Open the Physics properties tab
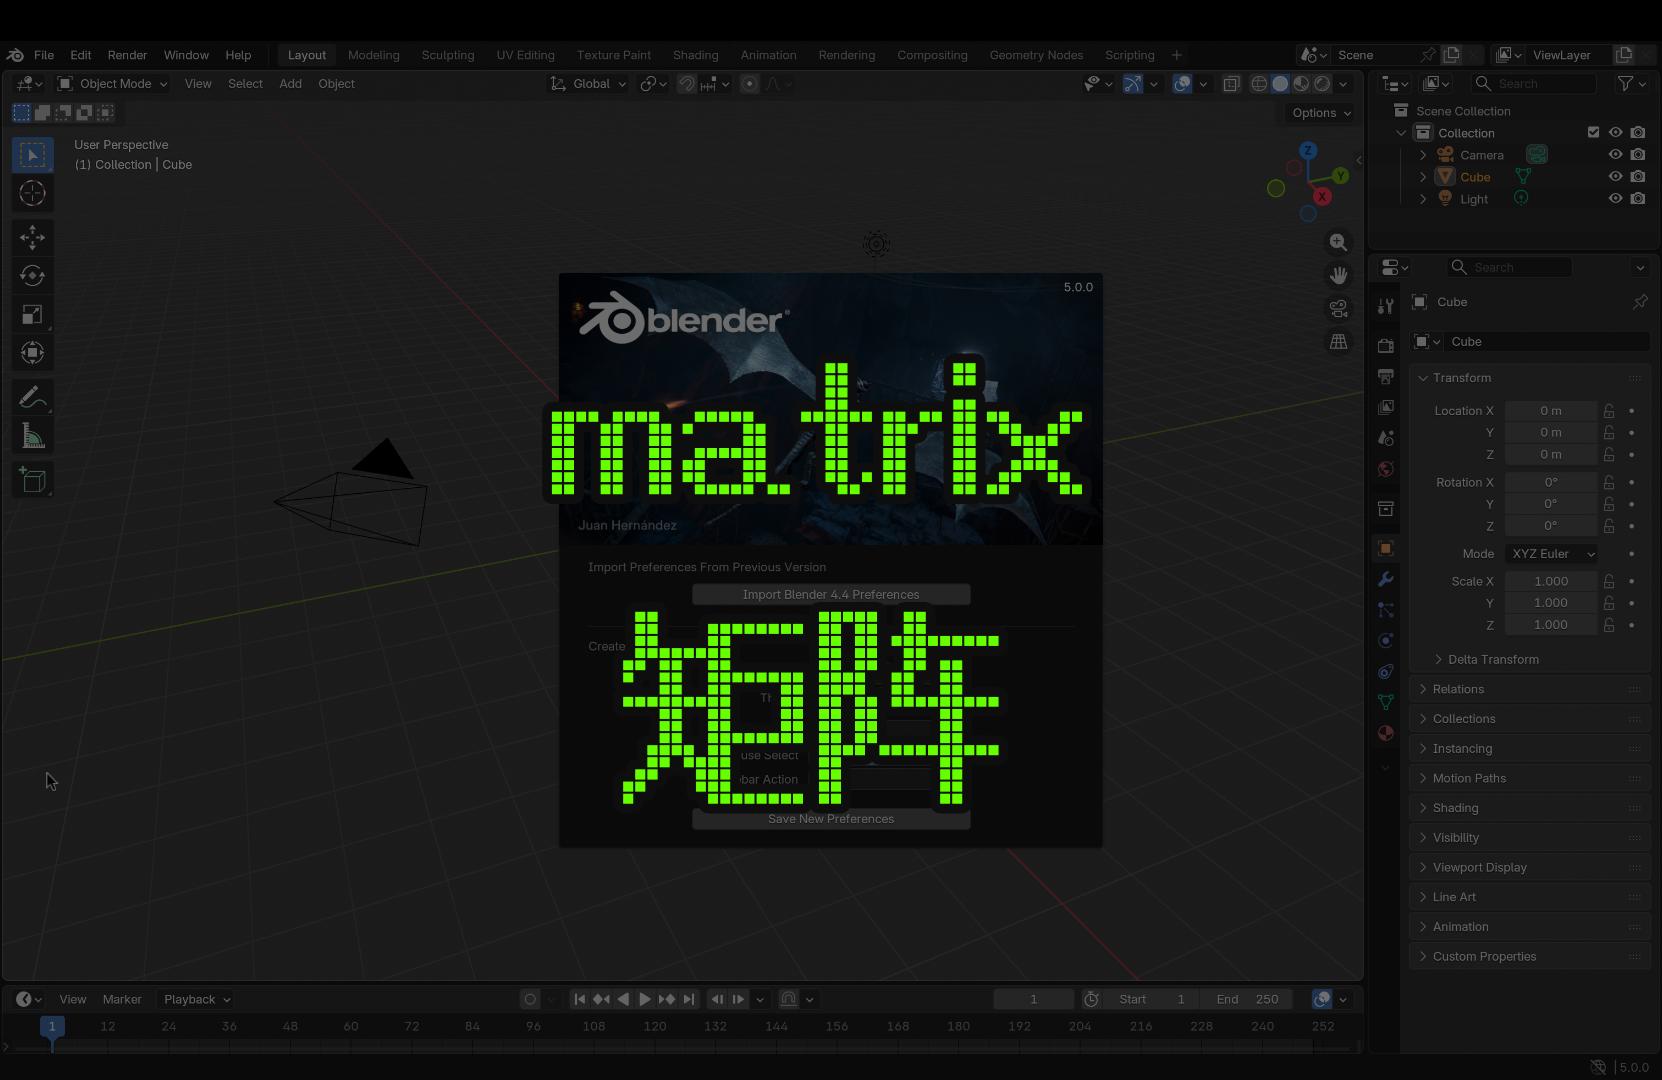This screenshot has height=1080, width=1662. [x=1385, y=640]
